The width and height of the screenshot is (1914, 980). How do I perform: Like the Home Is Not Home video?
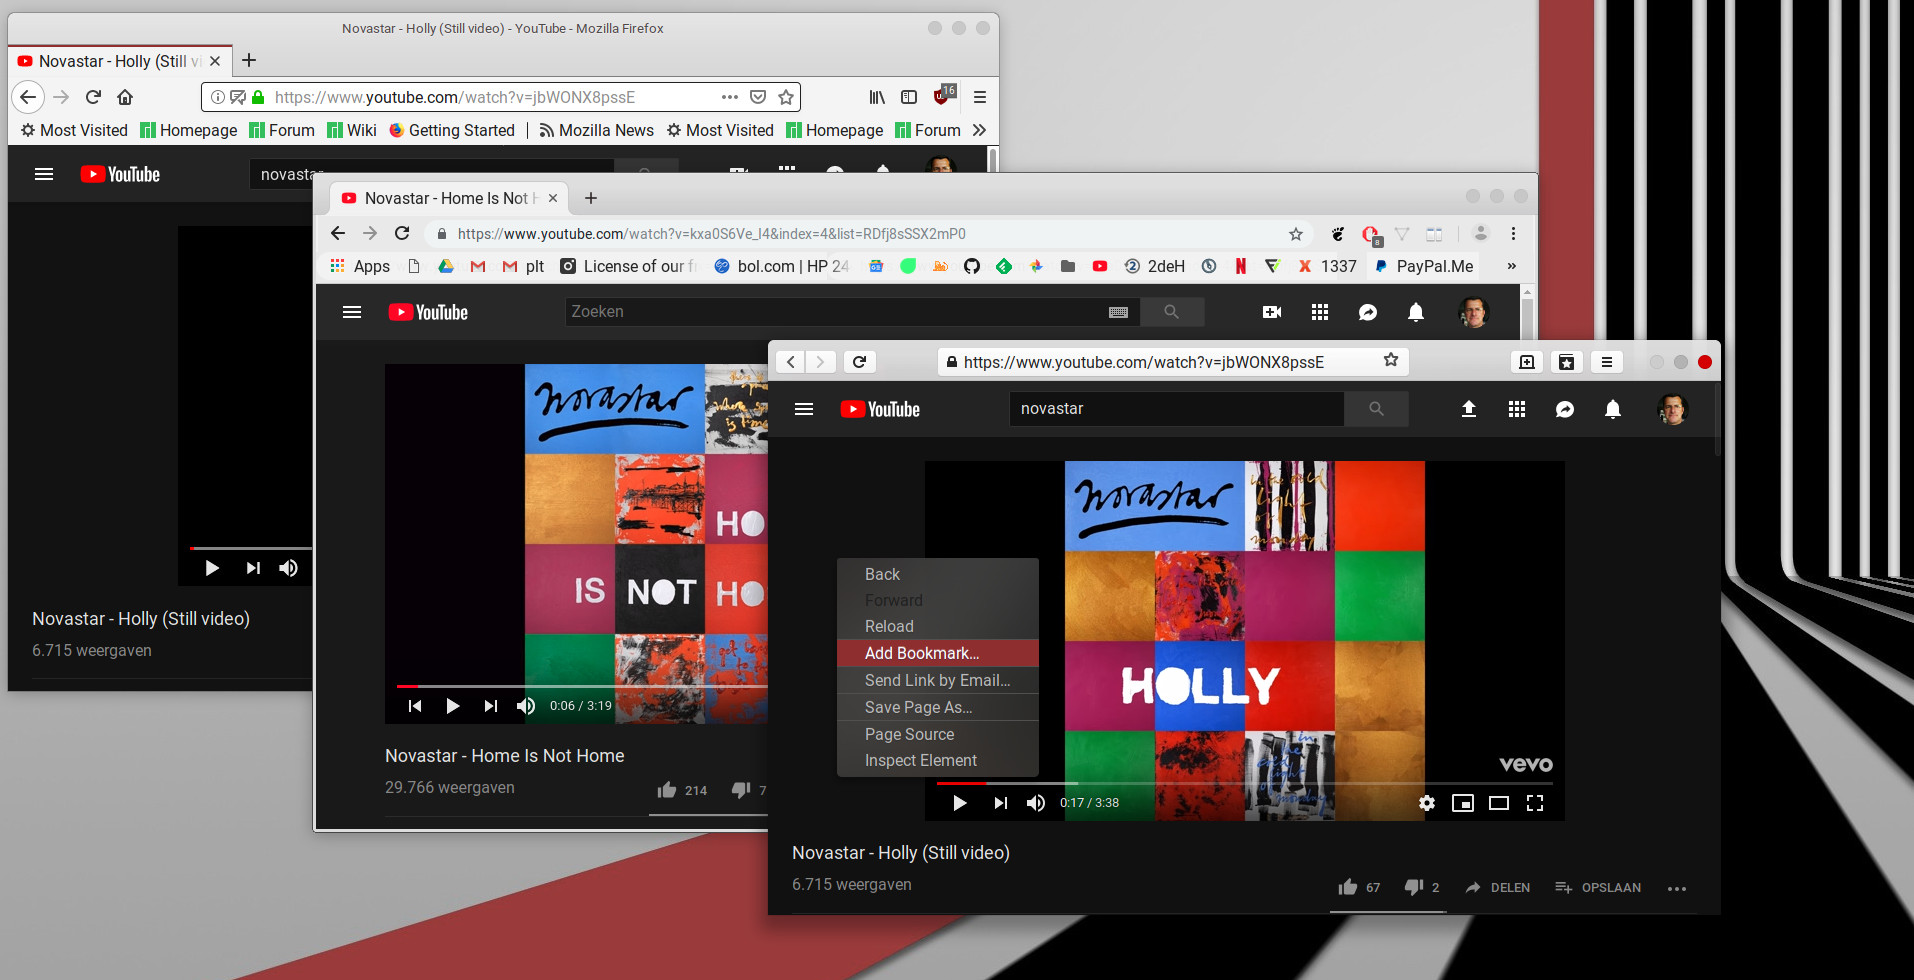tap(667, 790)
